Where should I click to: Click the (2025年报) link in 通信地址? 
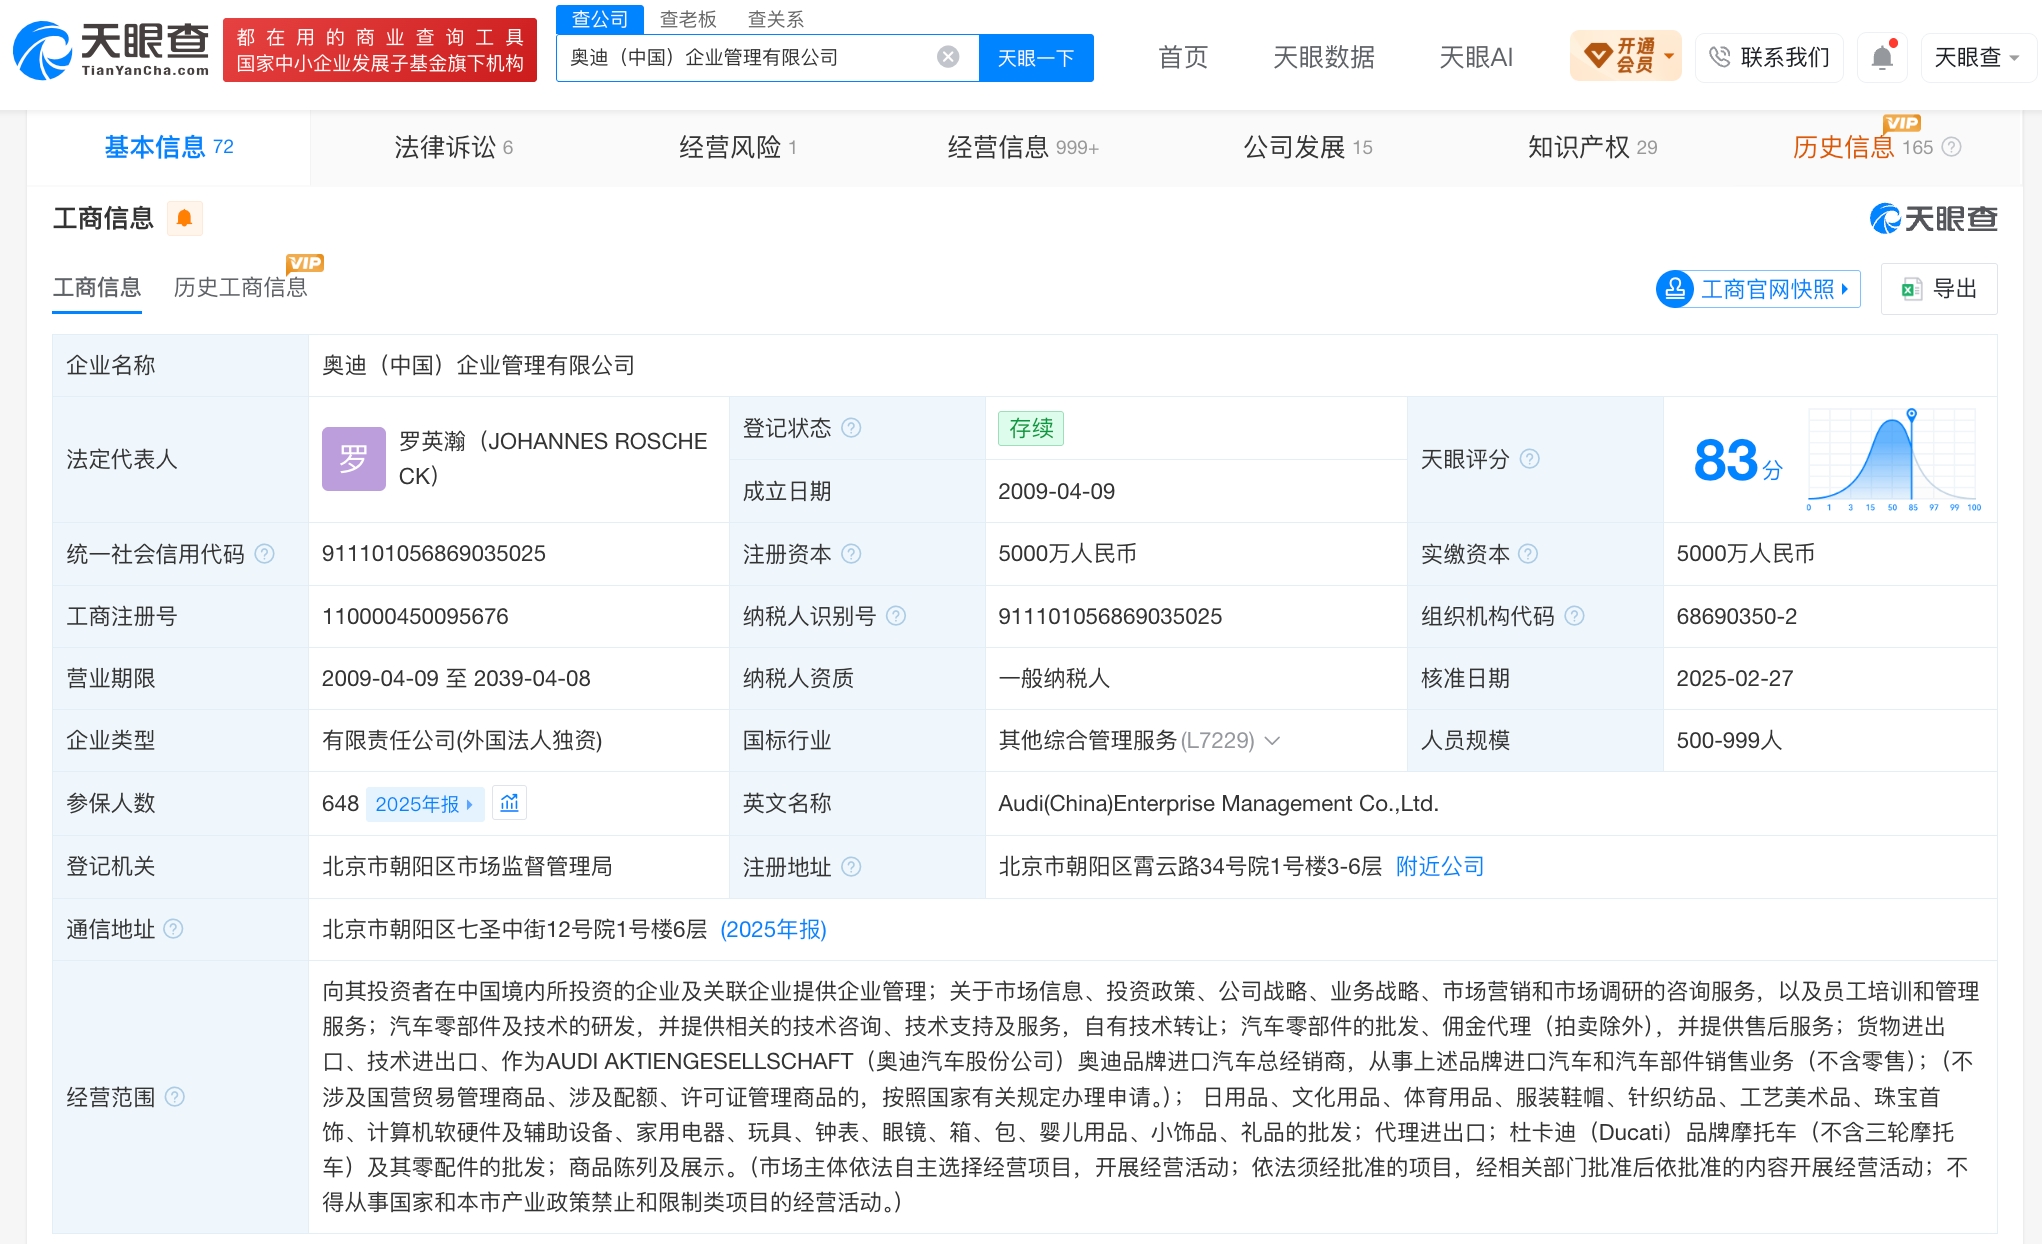773,929
